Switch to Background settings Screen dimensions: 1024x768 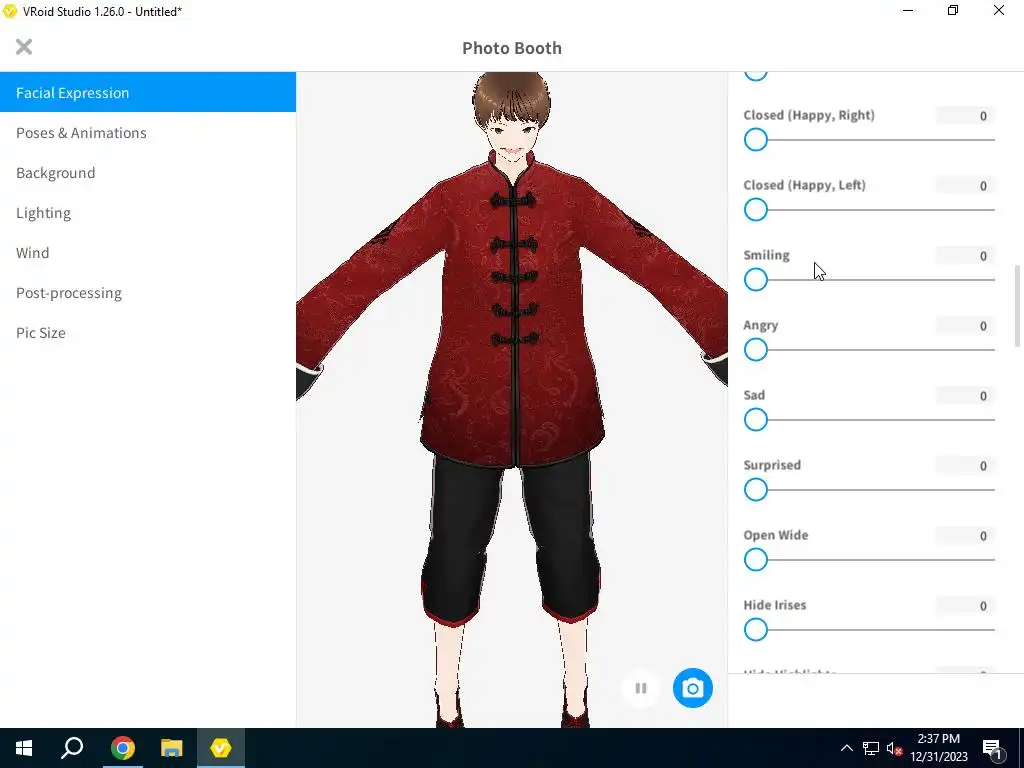click(148, 172)
